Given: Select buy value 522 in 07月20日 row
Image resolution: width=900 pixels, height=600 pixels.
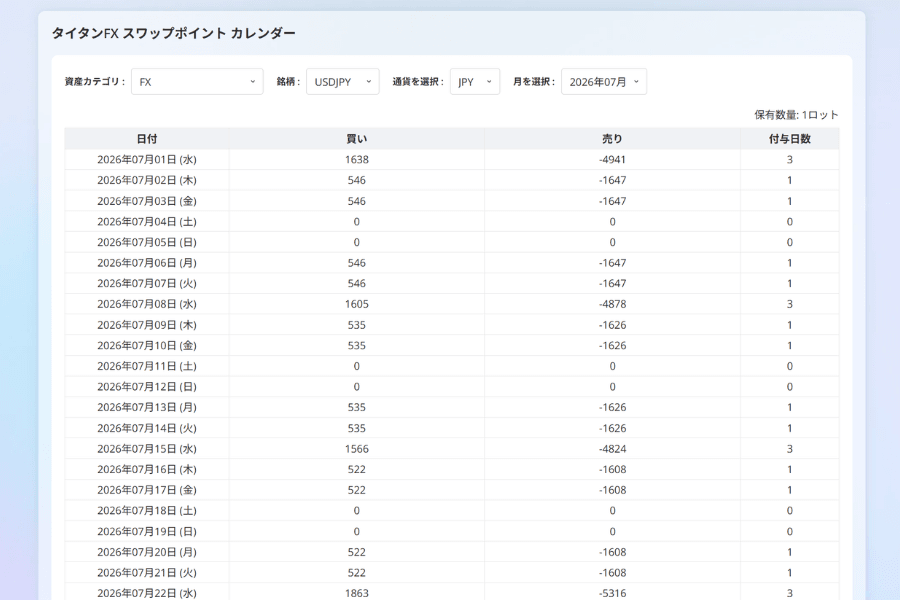Looking at the screenshot, I should (356, 552).
